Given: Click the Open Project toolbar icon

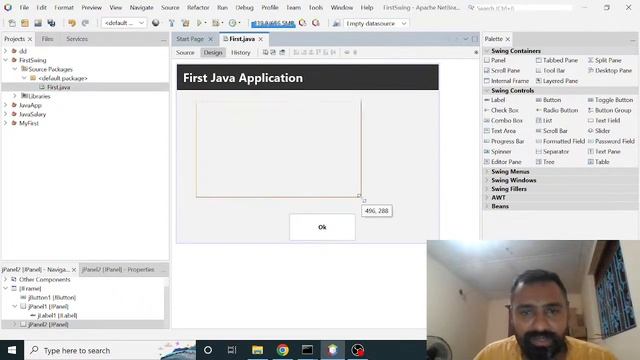Looking at the screenshot, I should 38,23.
